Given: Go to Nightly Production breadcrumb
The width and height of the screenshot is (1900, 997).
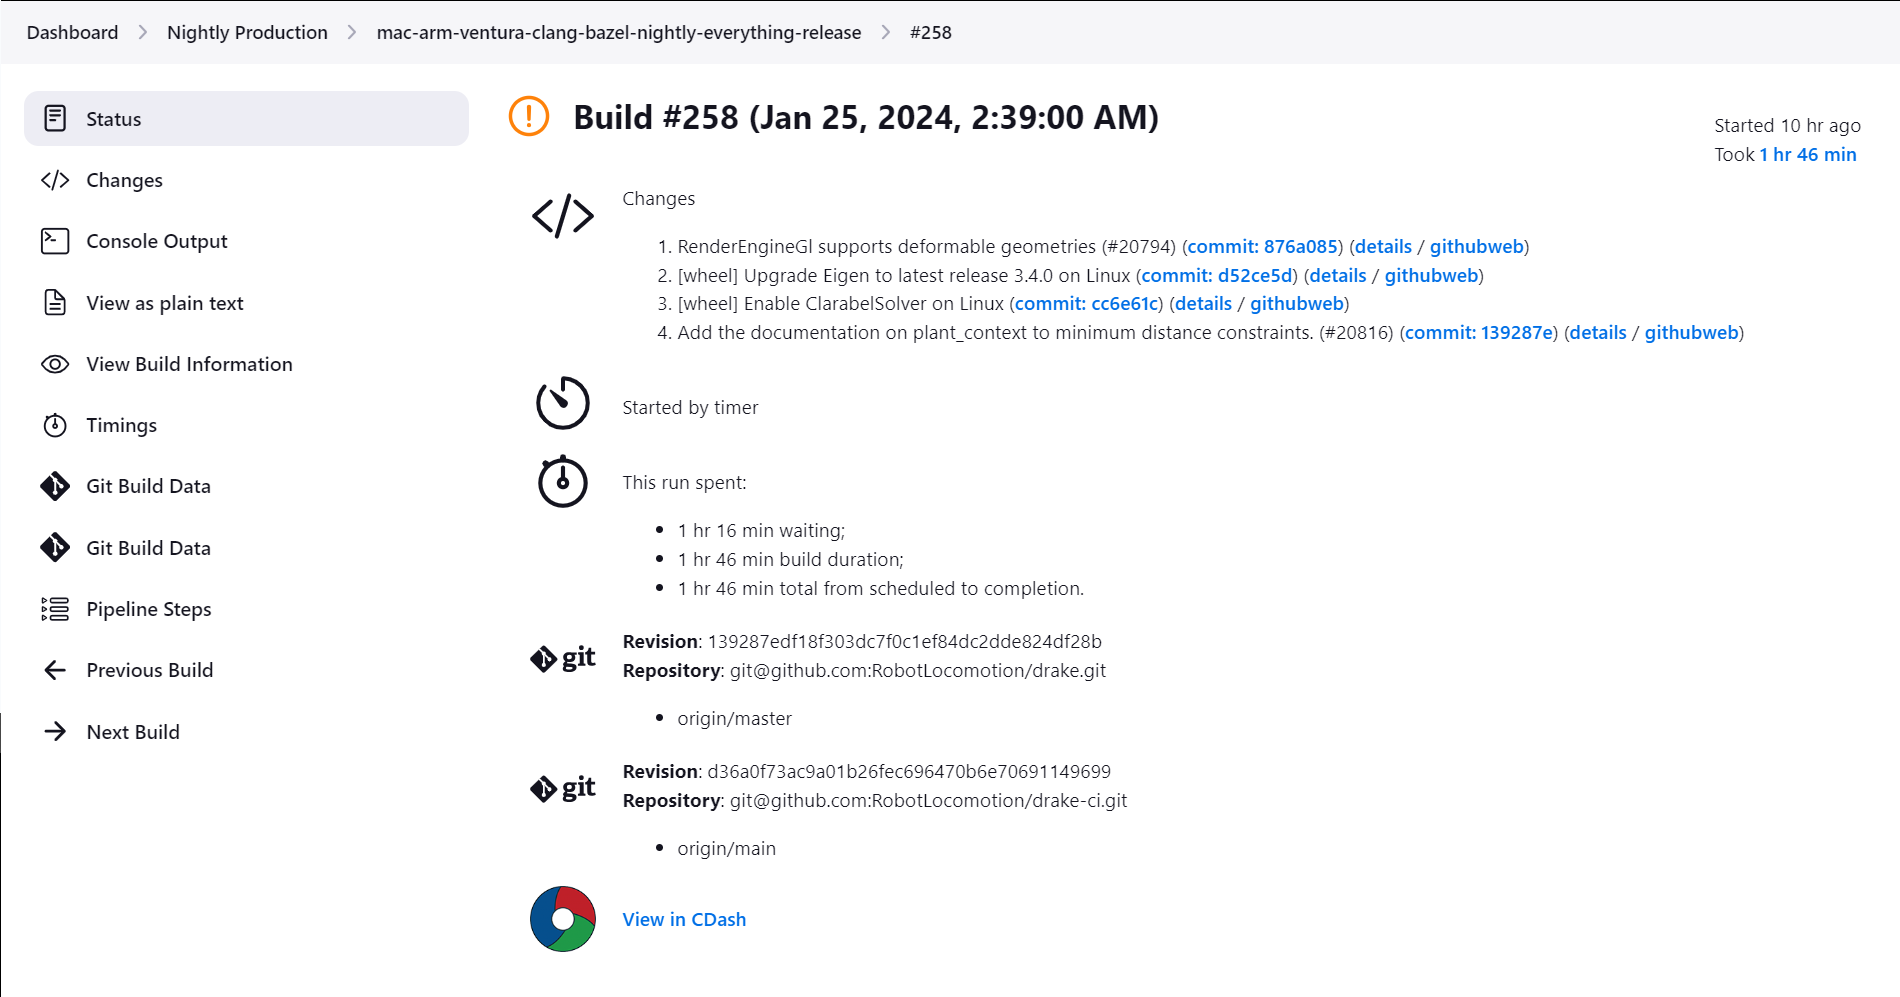Looking at the screenshot, I should pyautogui.click(x=247, y=33).
